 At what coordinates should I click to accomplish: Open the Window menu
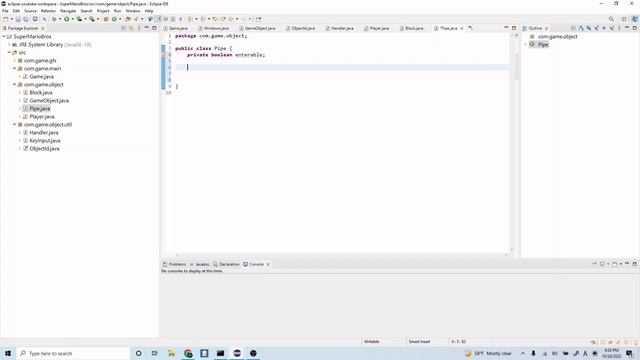click(133, 11)
